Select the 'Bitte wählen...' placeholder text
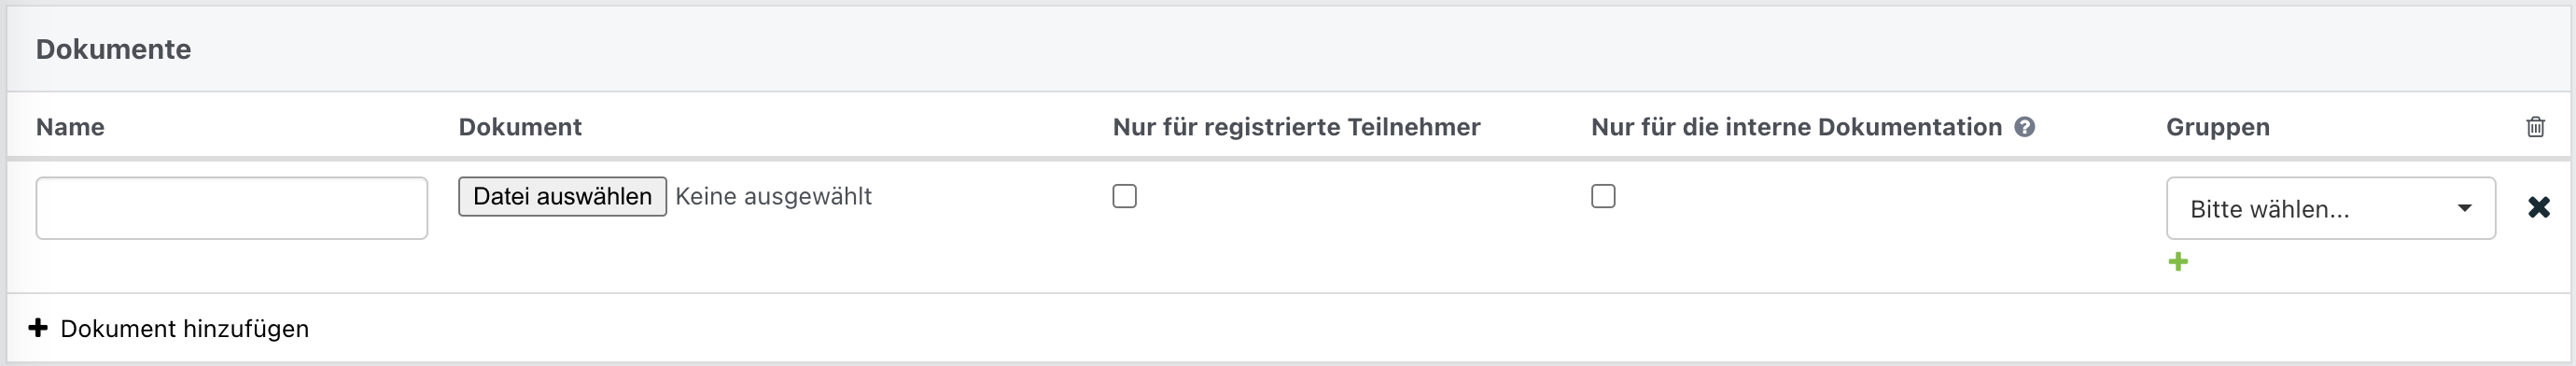This screenshot has width=2576, height=366. [x=2269, y=209]
